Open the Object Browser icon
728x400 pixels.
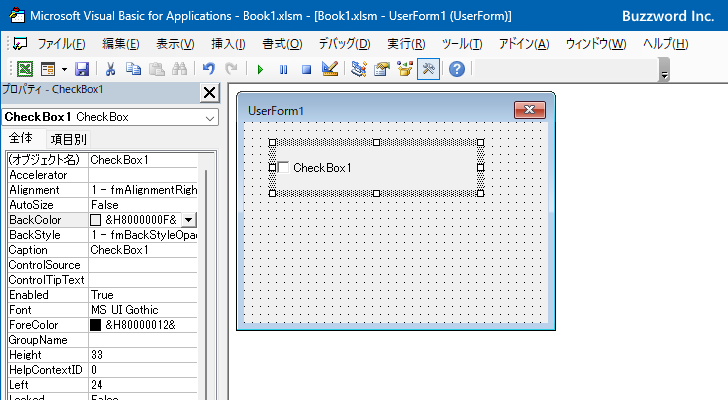pyautogui.click(x=405, y=69)
